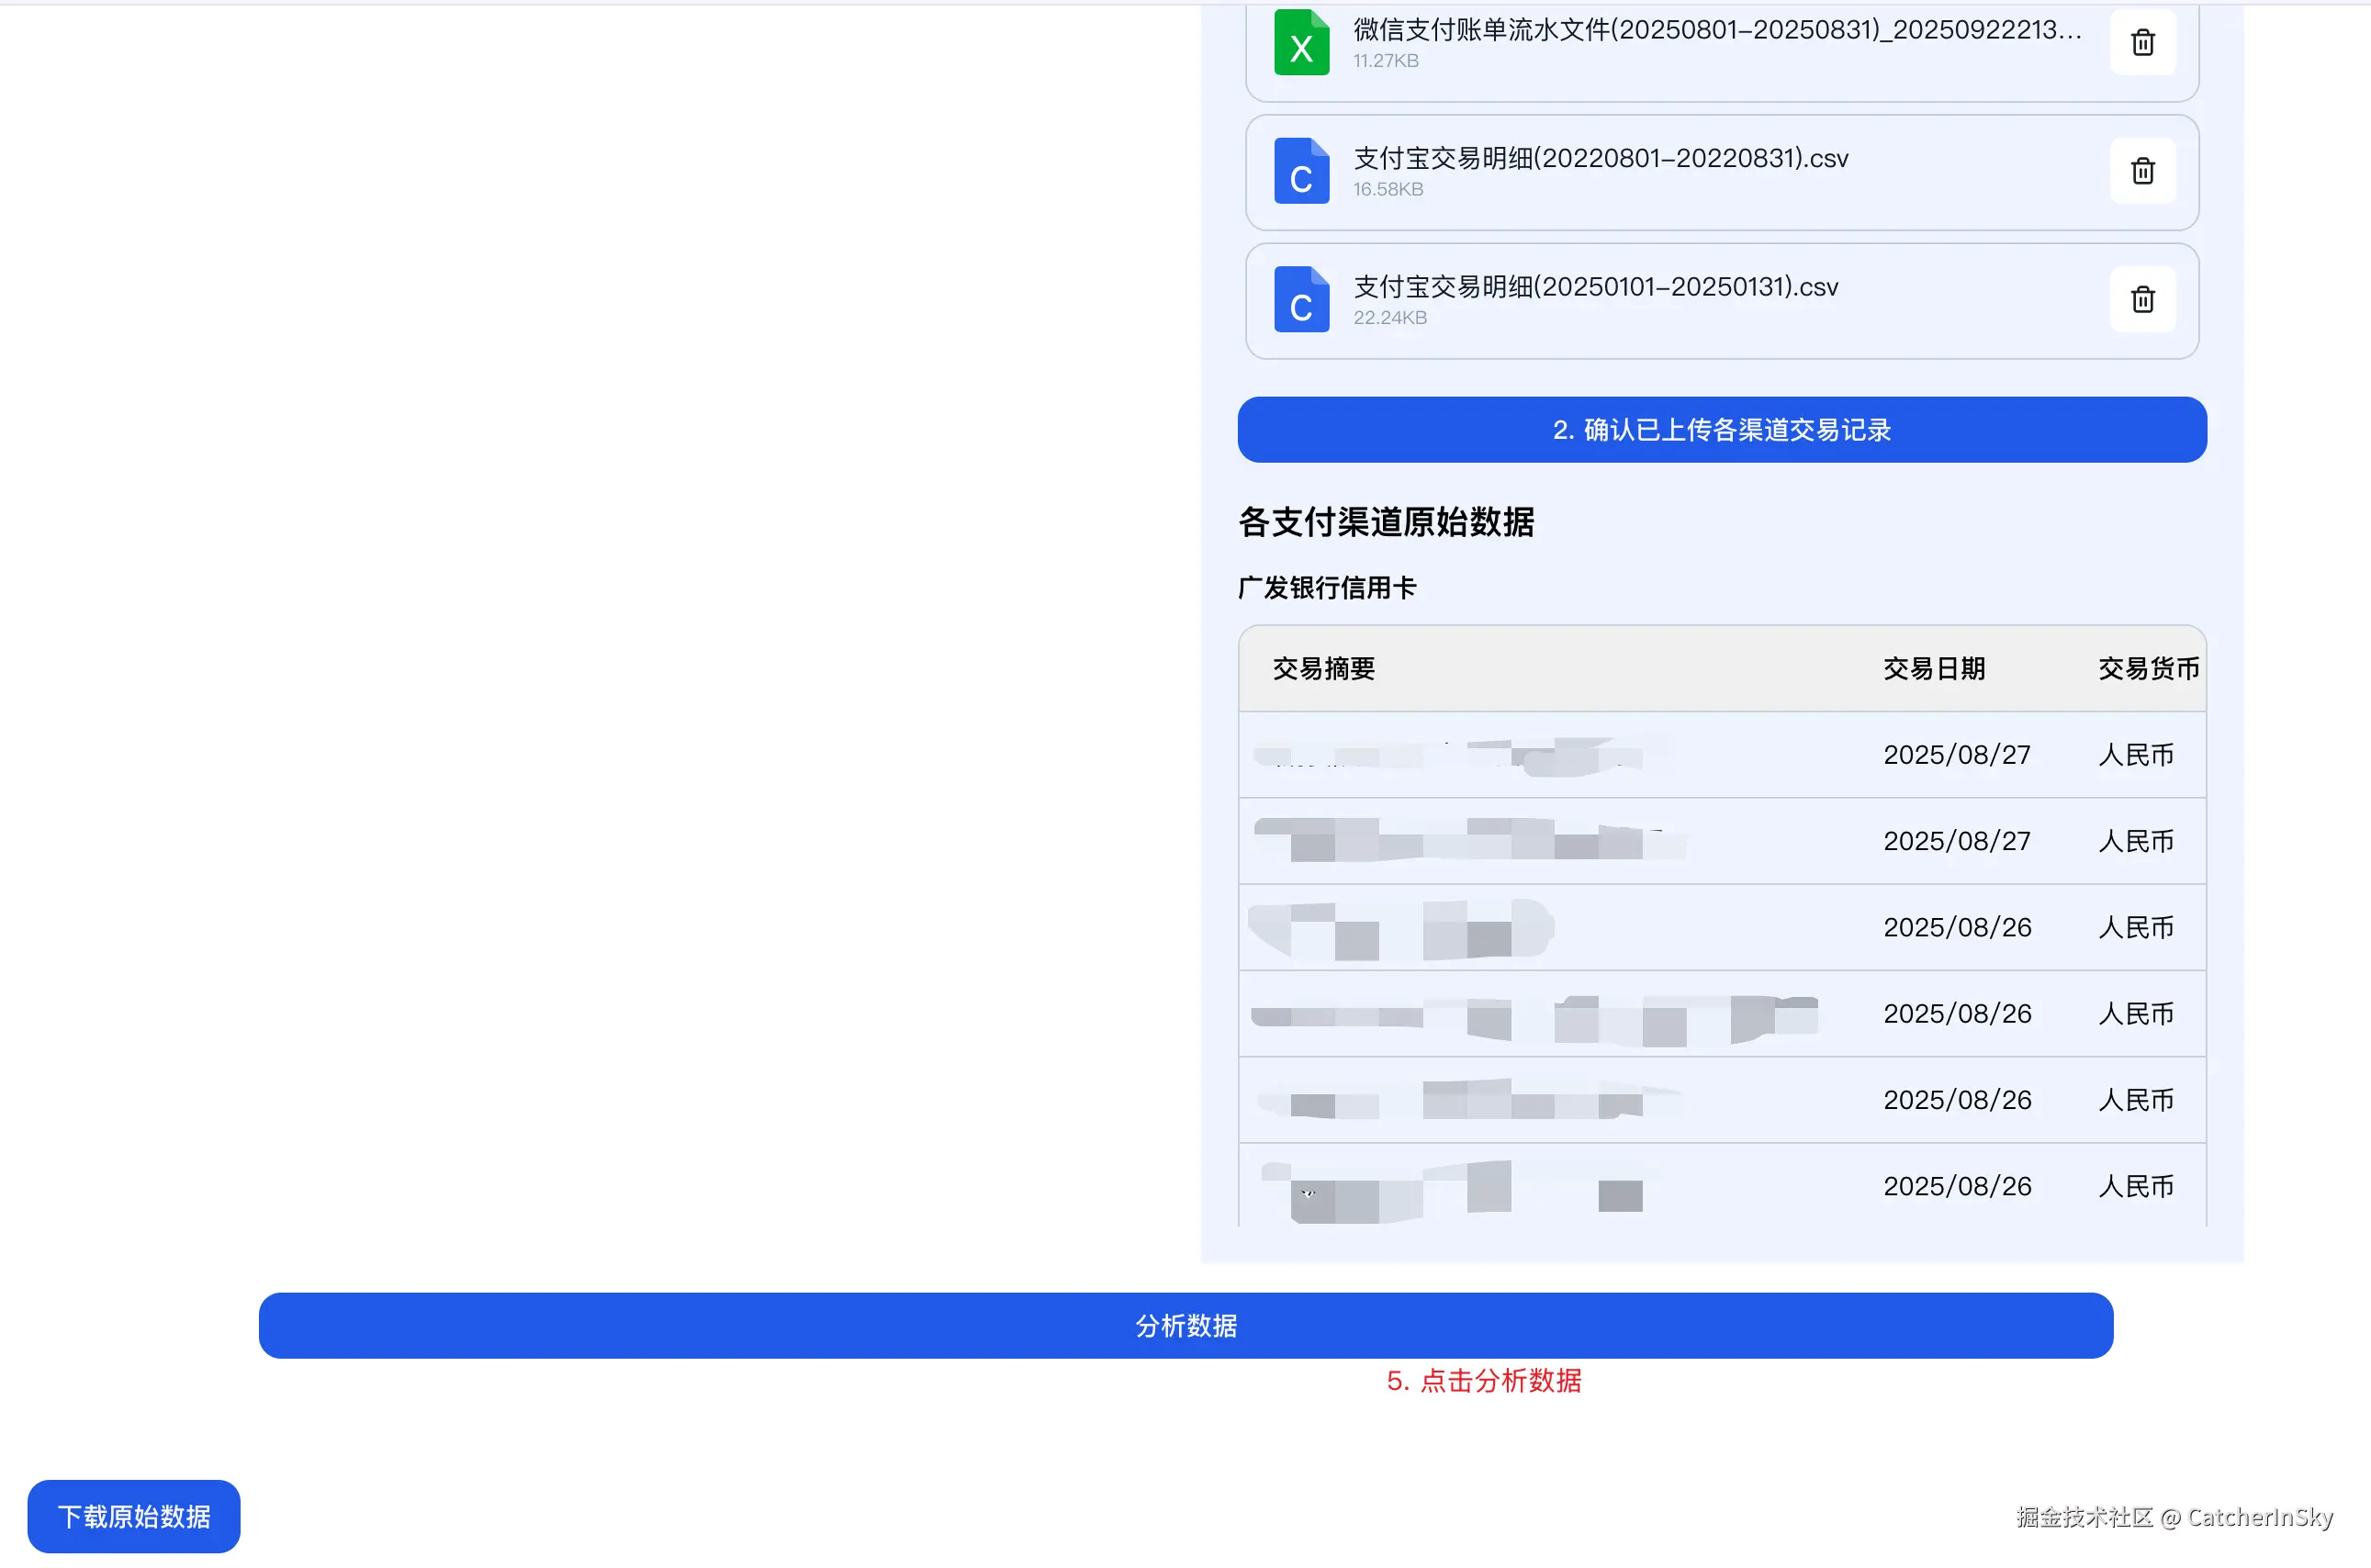The image size is (2371, 1568).
Task: Click blue CSV icon of 20220801 file
Action: coord(1301,171)
